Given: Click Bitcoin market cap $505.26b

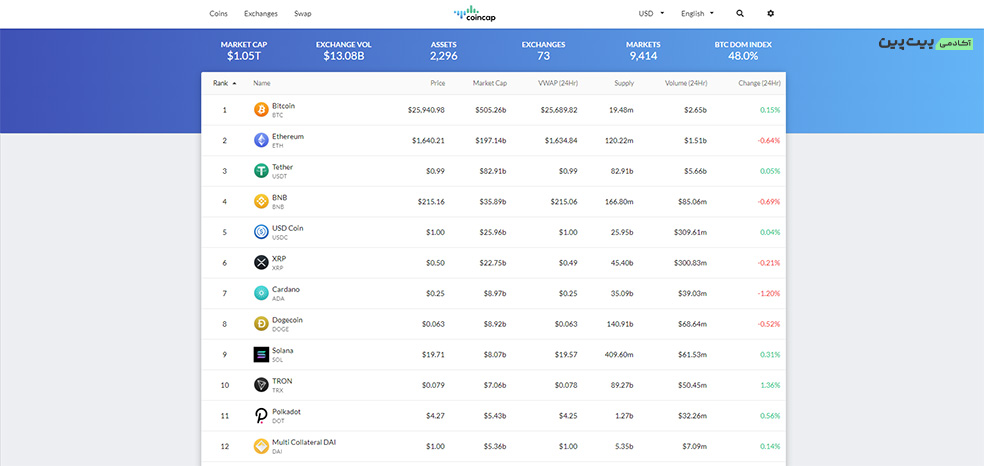Looking at the screenshot, I should (x=491, y=110).
